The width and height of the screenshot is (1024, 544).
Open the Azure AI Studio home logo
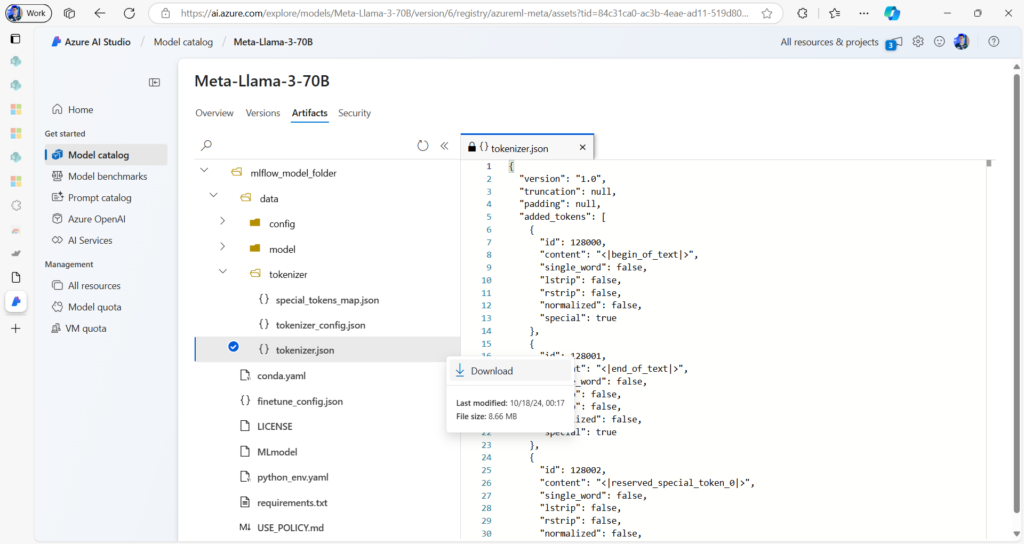tap(91, 42)
